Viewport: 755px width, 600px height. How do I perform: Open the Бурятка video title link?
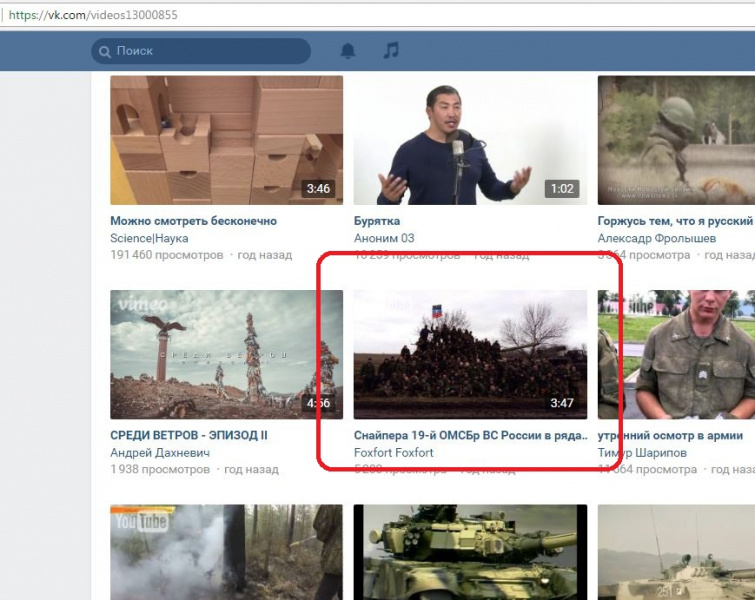(377, 221)
